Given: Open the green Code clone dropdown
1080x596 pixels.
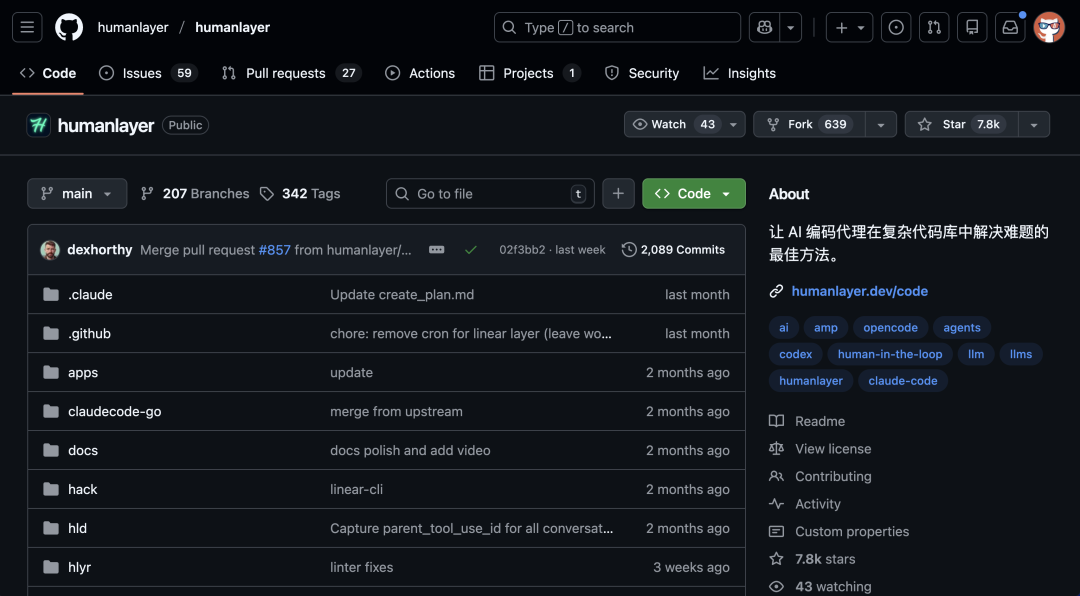Looking at the screenshot, I should [x=694, y=194].
